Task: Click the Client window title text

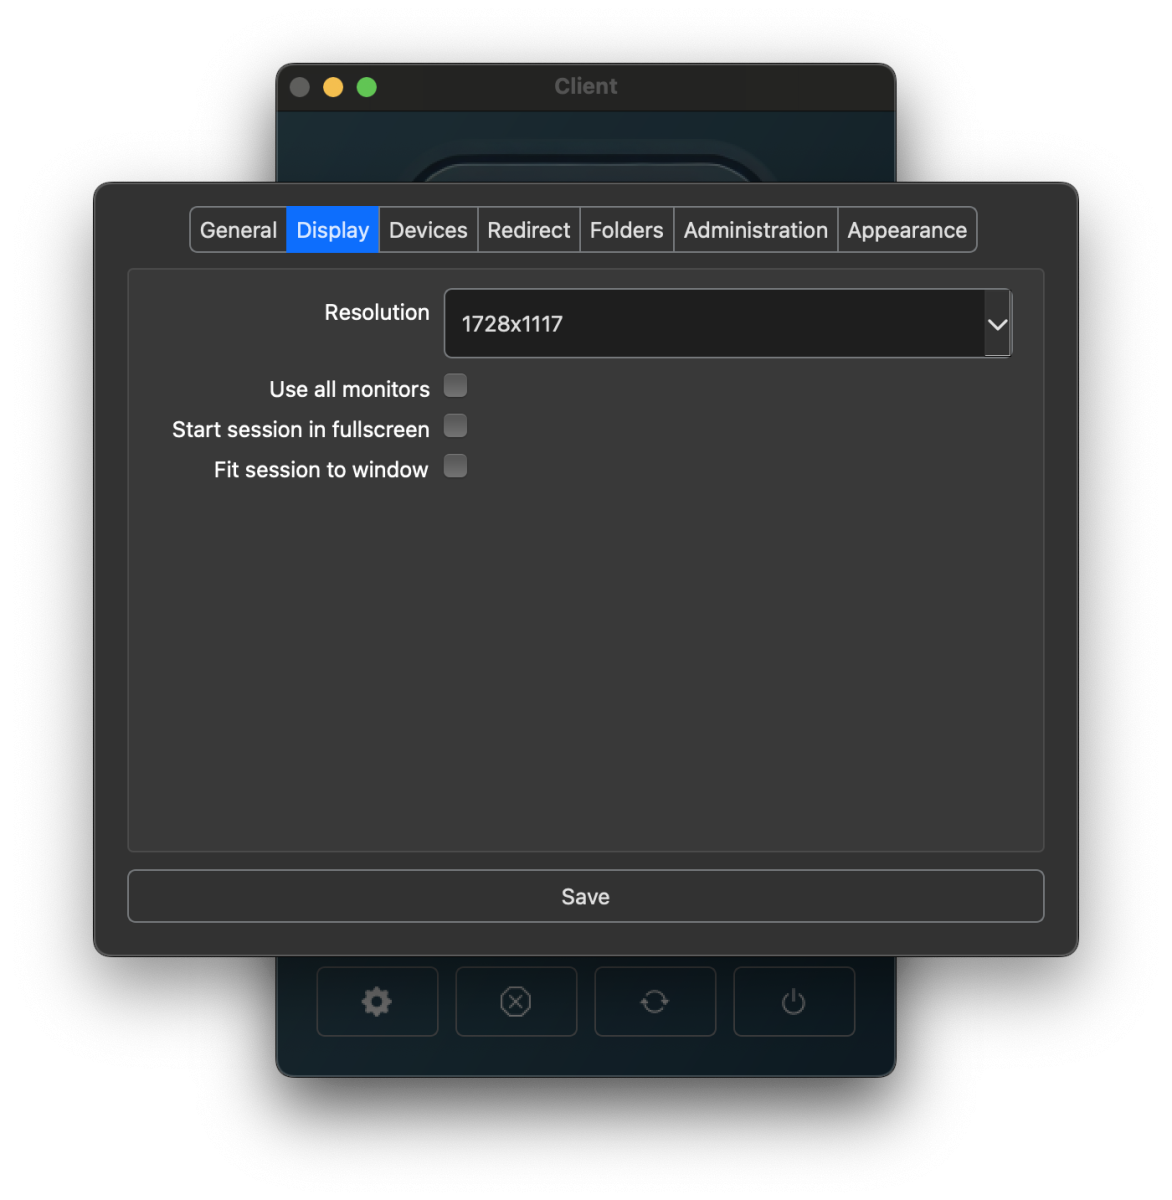Action: coord(586,86)
